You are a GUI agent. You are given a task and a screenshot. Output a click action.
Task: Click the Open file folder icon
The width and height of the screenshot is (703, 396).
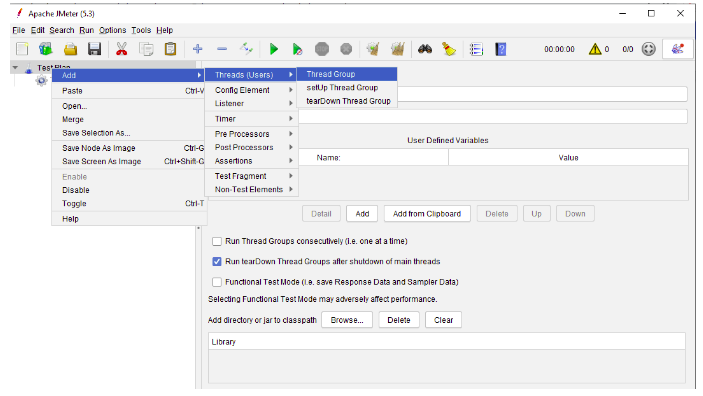(x=70, y=49)
